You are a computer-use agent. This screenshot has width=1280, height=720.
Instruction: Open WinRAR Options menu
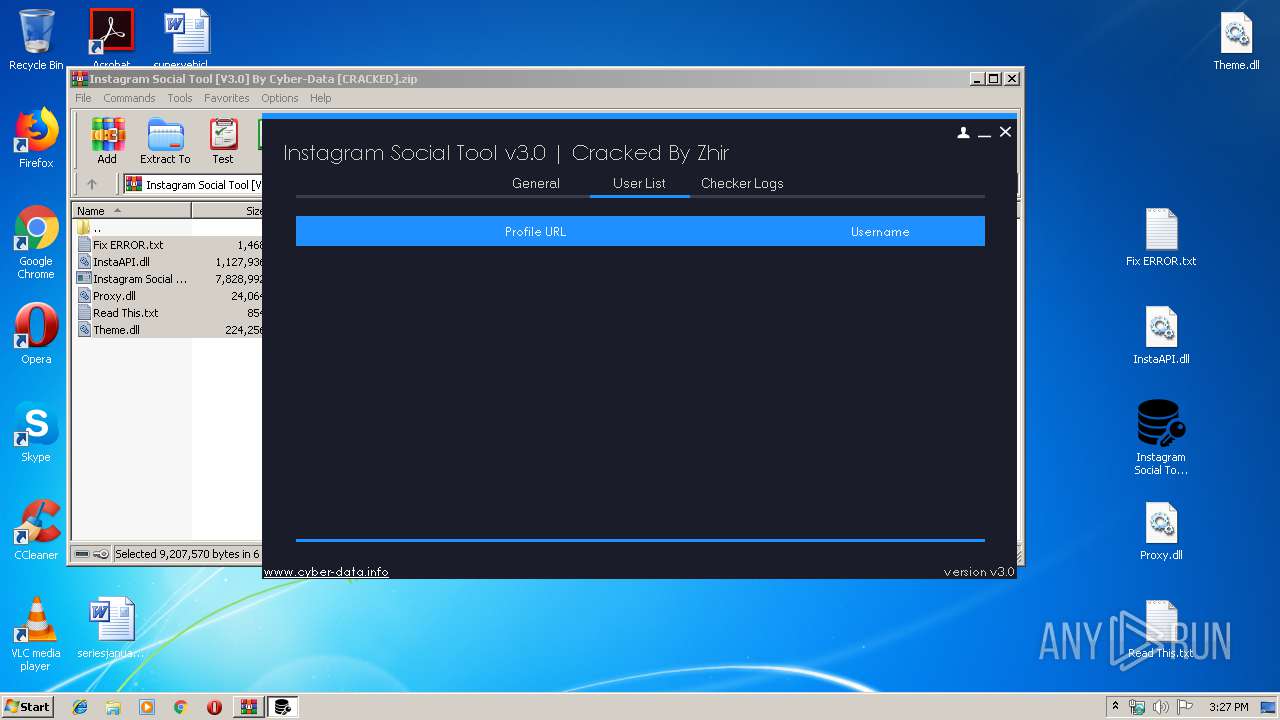280,98
